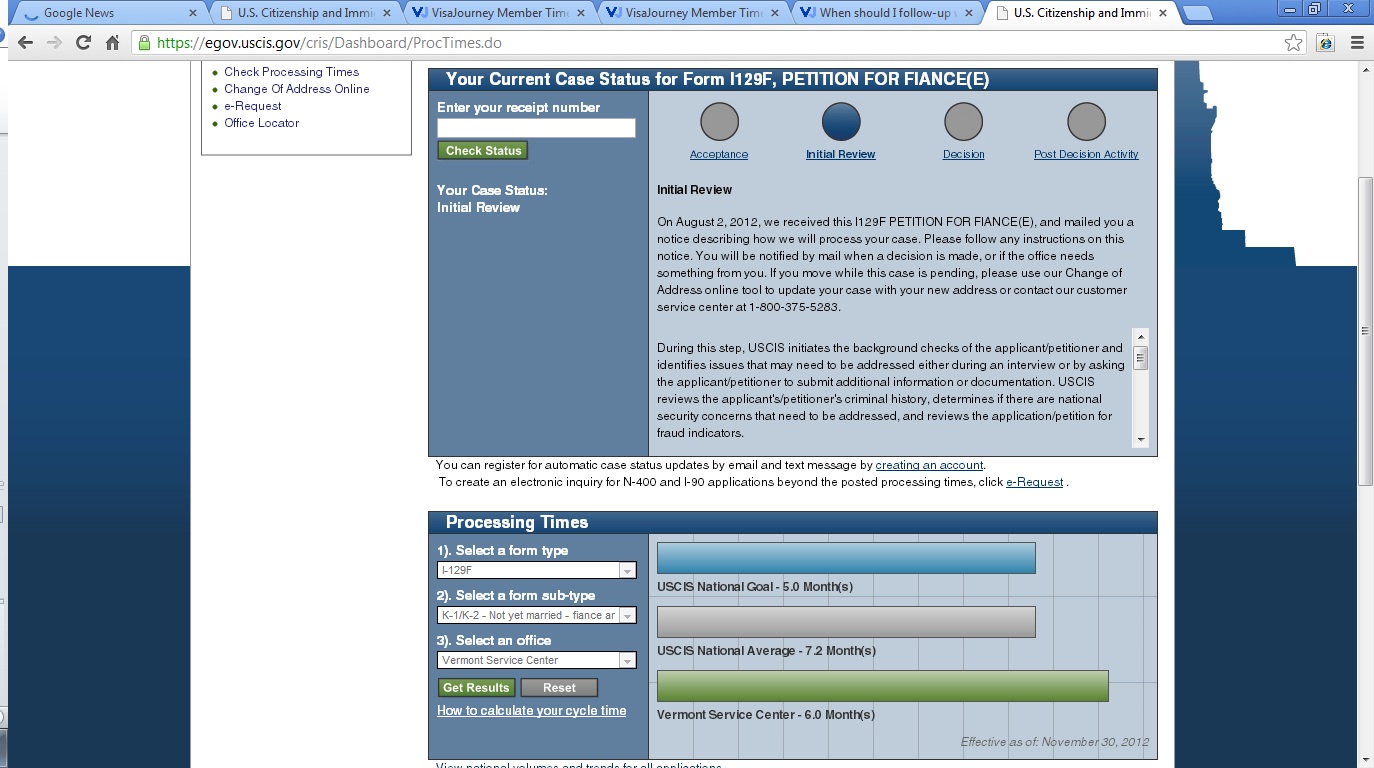Click the Reset button
The height and width of the screenshot is (768, 1374).
click(559, 688)
